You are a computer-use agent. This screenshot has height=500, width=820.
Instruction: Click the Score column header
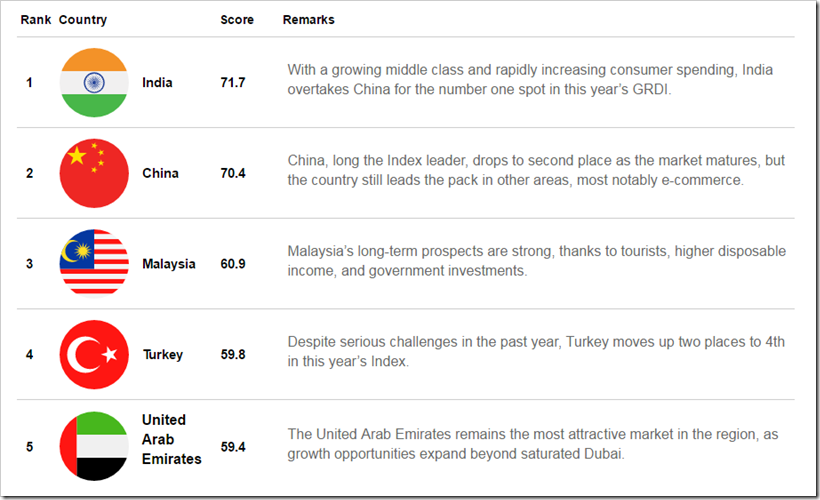click(237, 20)
